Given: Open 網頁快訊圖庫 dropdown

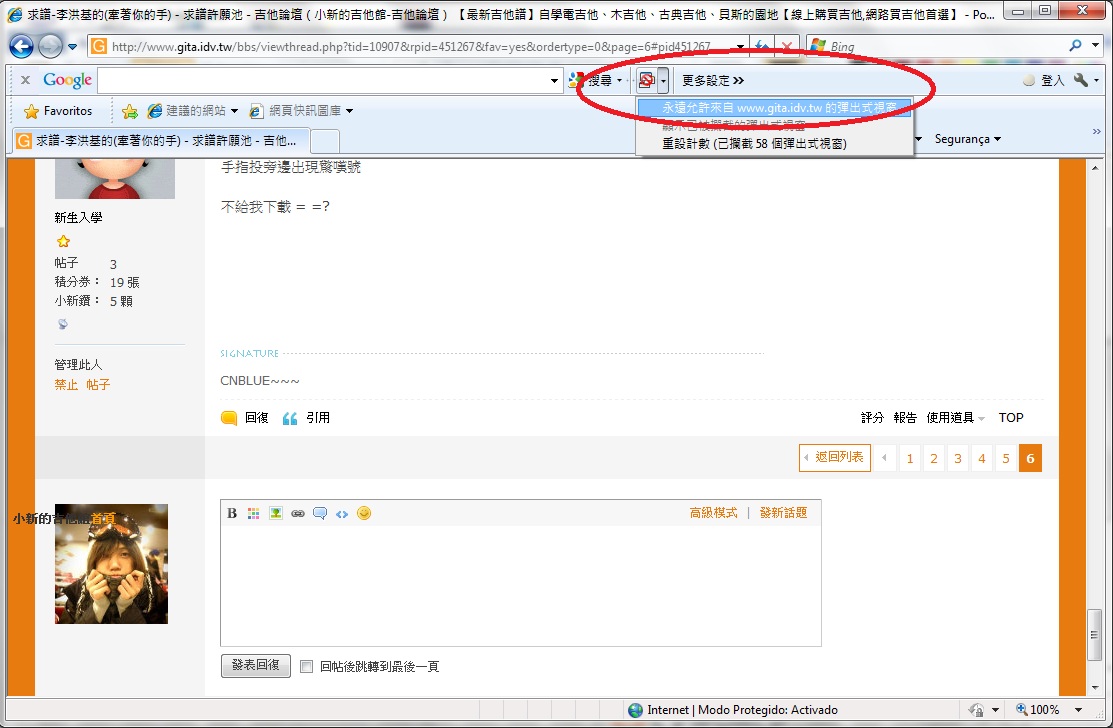Looking at the screenshot, I should click(301, 111).
